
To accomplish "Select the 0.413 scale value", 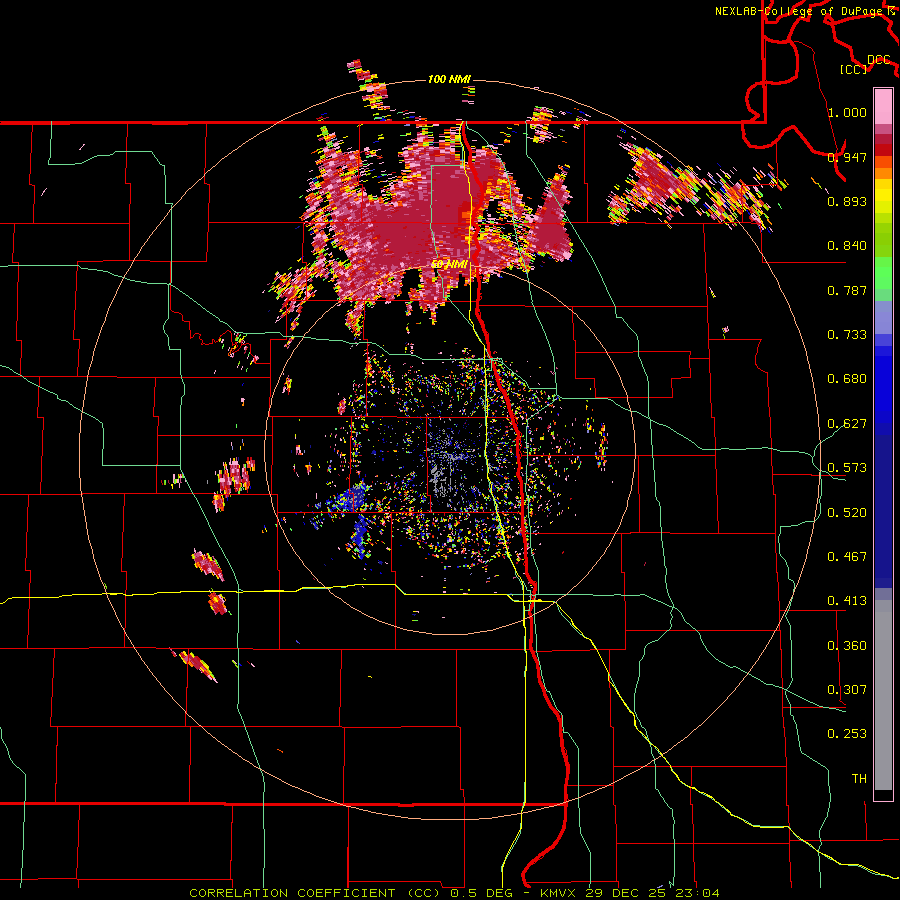I will coord(847,601).
